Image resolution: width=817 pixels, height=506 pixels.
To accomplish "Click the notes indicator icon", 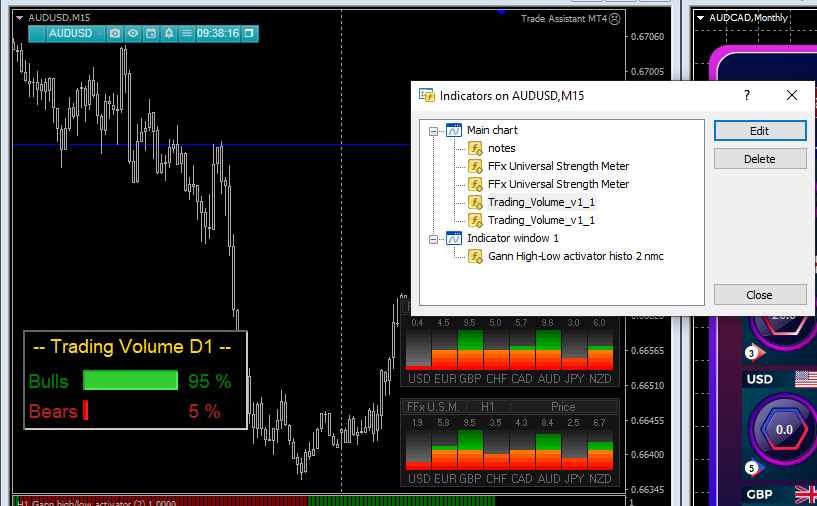I will coord(475,149).
